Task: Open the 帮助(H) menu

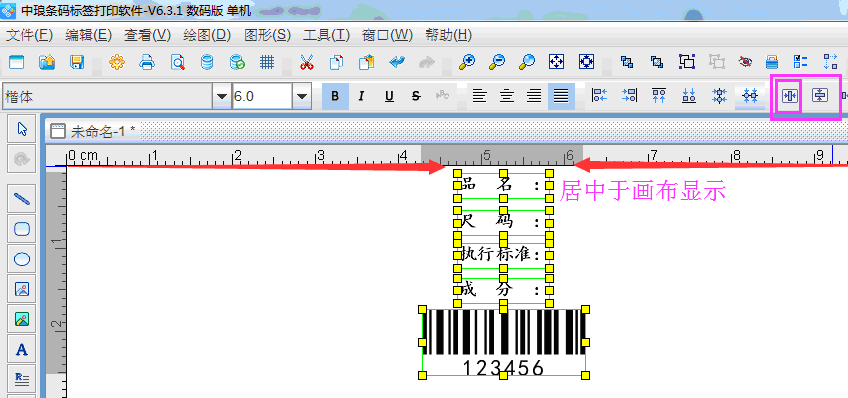Action: (449, 36)
